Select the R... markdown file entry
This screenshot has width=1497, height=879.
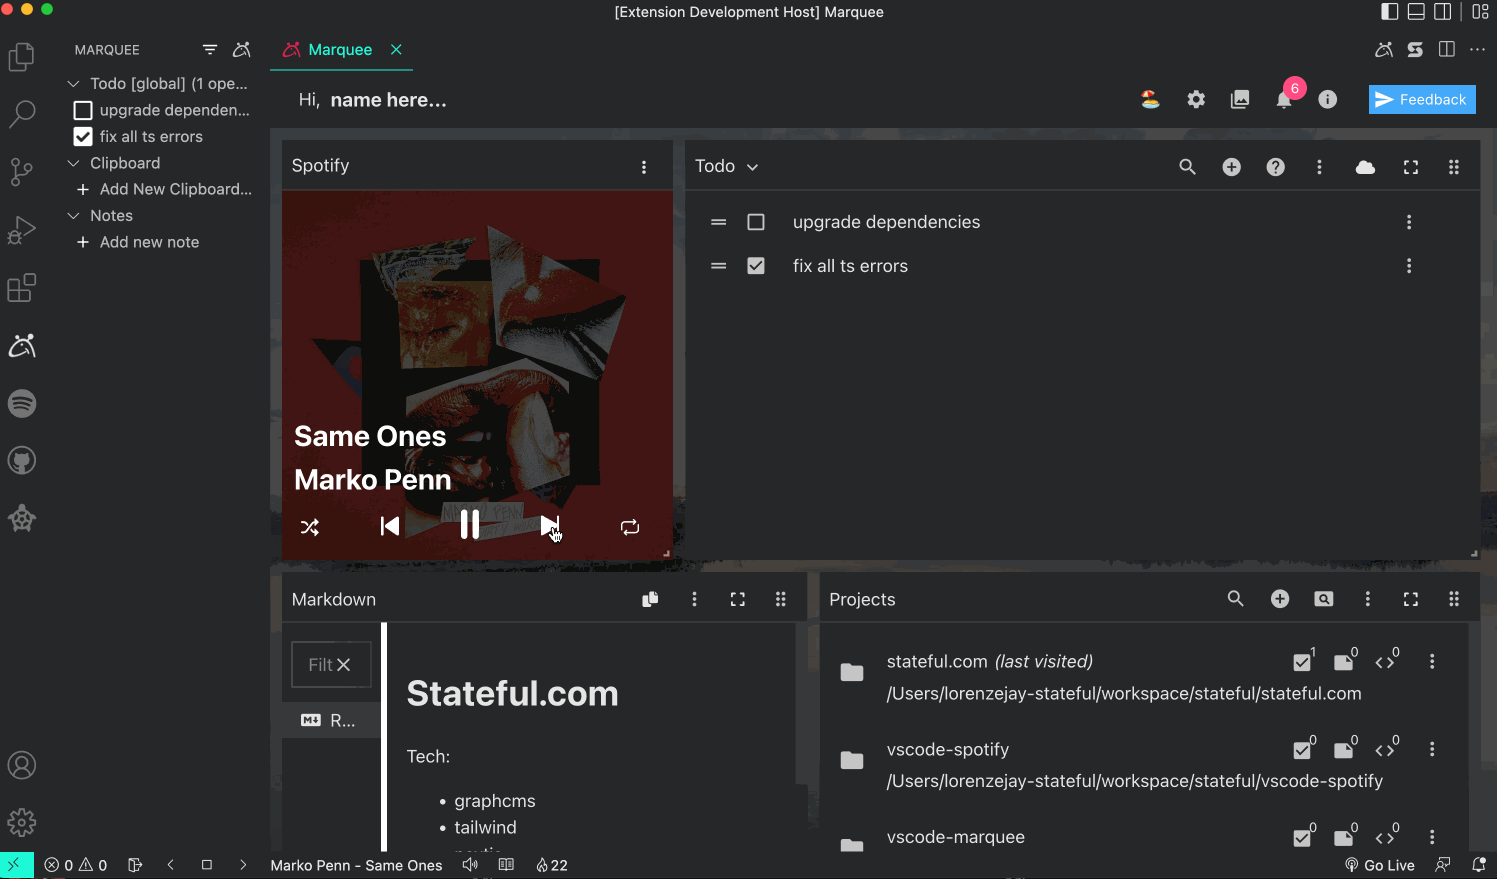coord(331,720)
